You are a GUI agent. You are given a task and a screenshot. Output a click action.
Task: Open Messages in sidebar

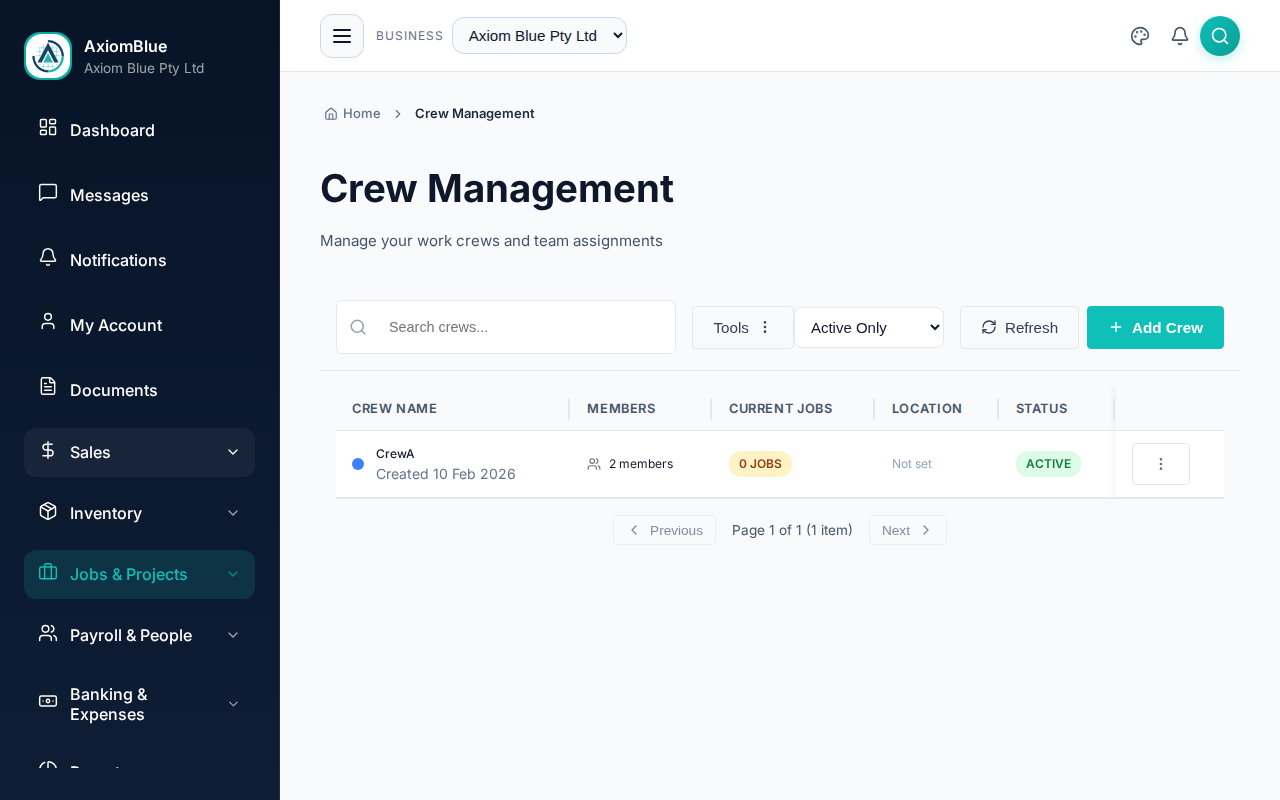click(139, 195)
